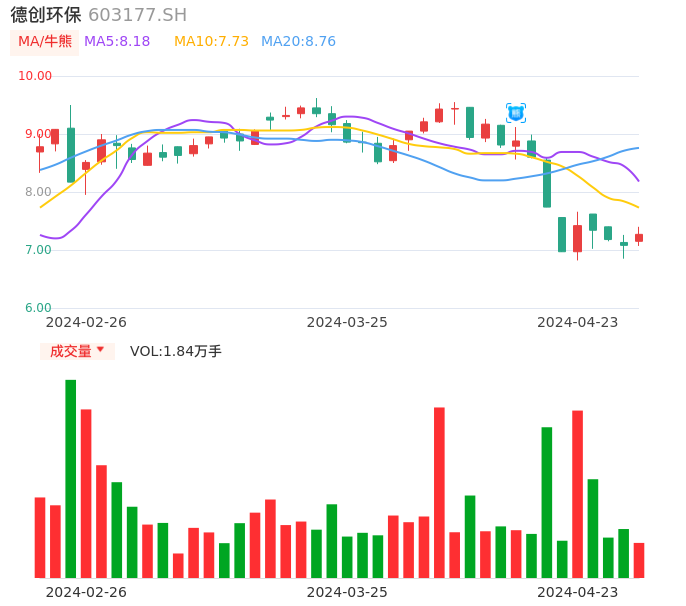Screen dimensions: 686x606
Task: Click the tallest green volume bar
Action: tap(70, 479)
